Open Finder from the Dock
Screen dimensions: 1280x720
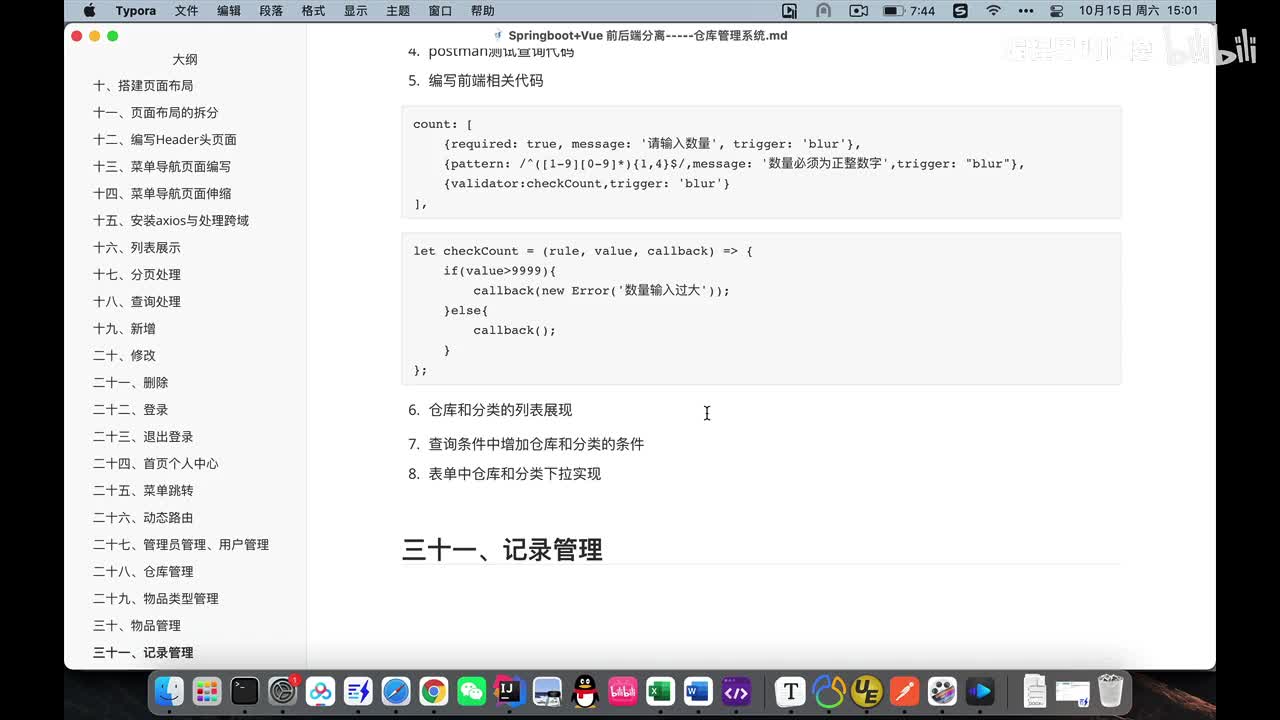(x=169, y=691)
